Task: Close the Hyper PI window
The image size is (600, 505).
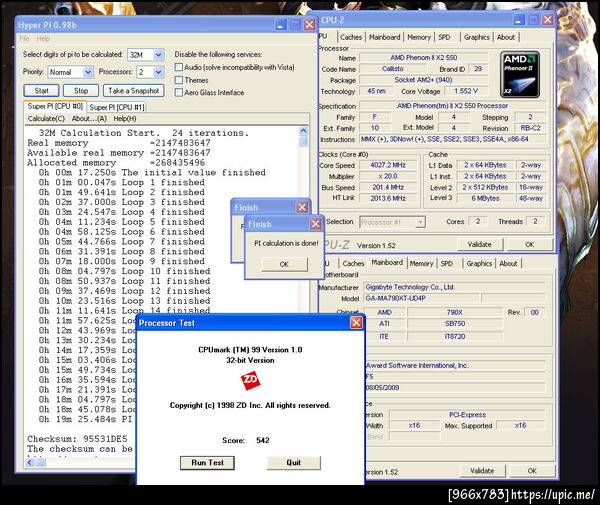Action: [309, 25]
